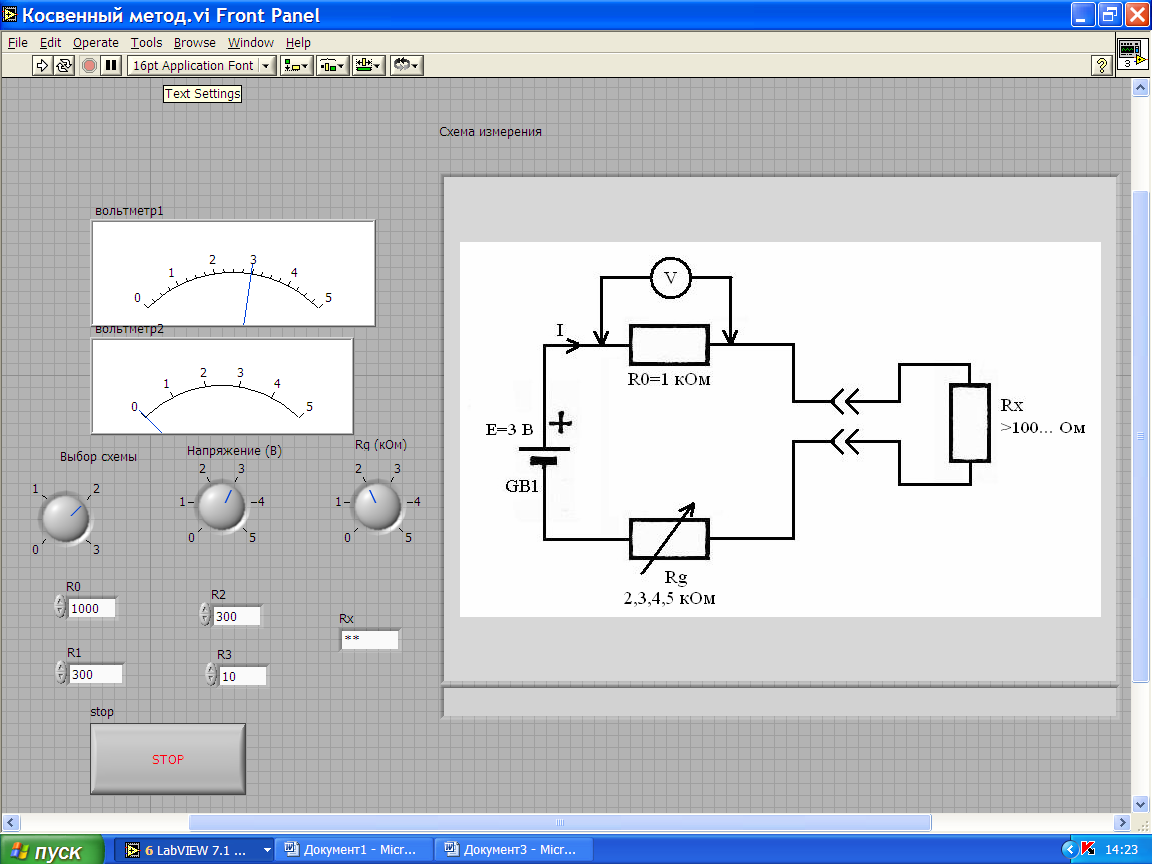1152x864 pixels.
Task: Open the Browse menu
Action: [195, 43]
